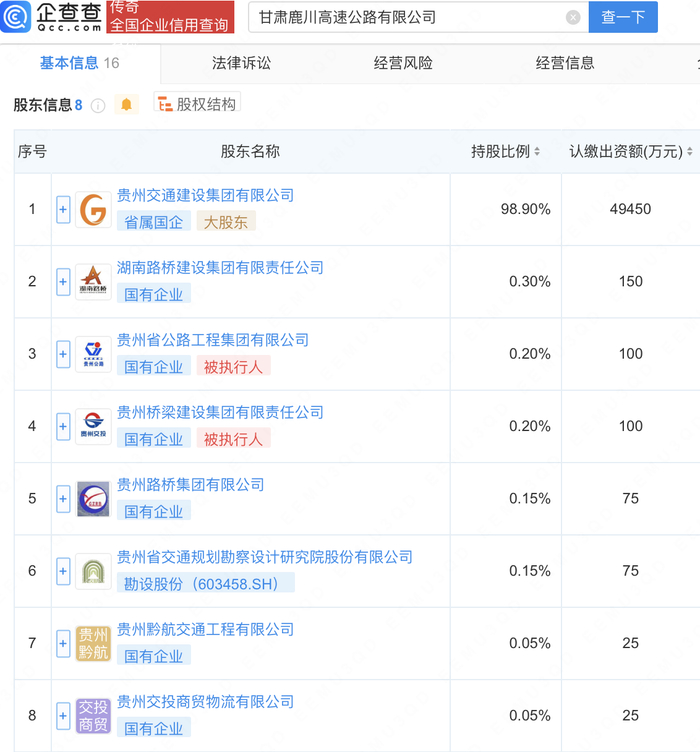Screen dimensions: 700x752
Task: Click 国有企业 tag under 贵州黔航交通工程
Action: (x=154, y=657)
